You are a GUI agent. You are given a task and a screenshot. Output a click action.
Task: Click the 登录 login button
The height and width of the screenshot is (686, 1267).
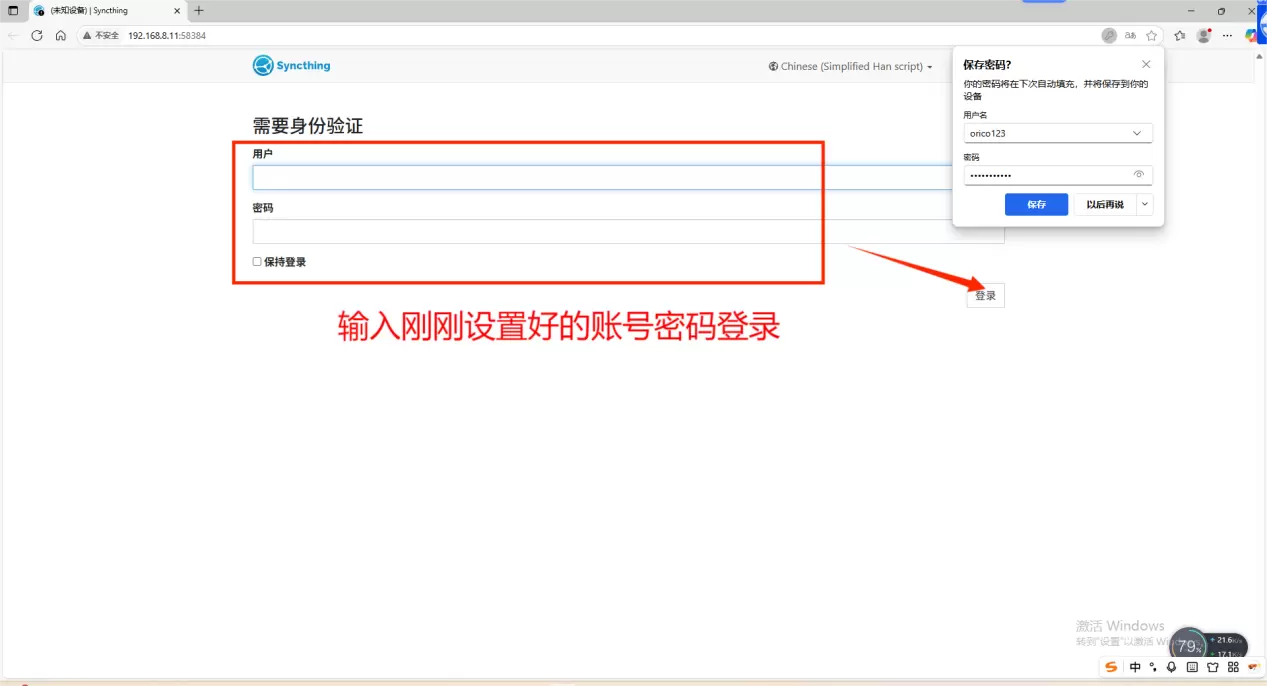tap(985, 295)
